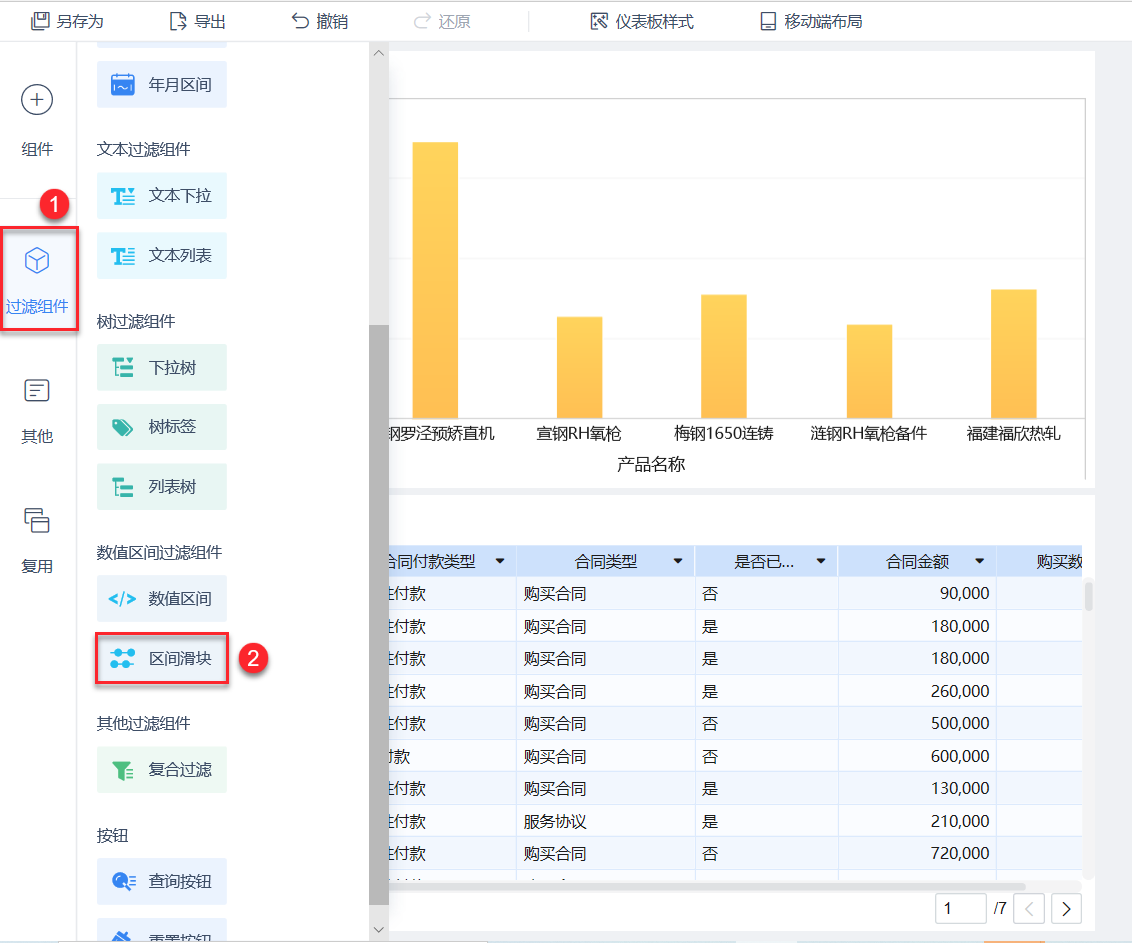Click the 130,000 amount cell
1132x943 pixels.
tap(917, 788)
